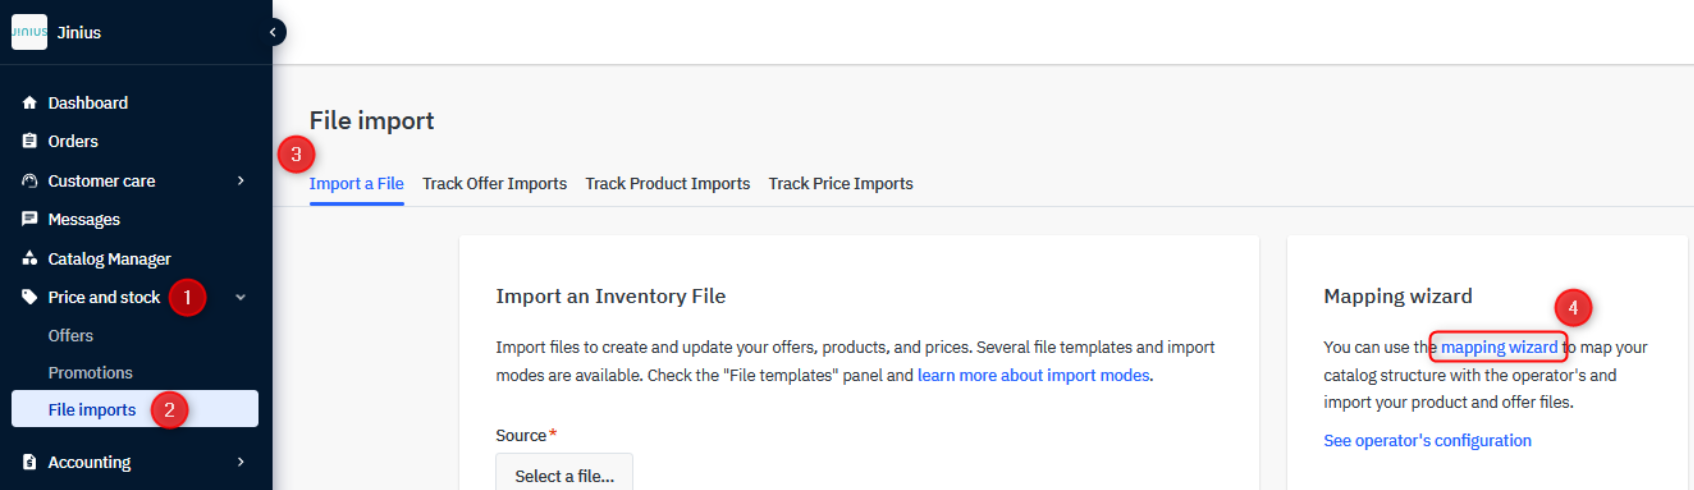The height and width of the screenshot is (490, 1694).
Task: Click the Messages chat bubble icon
Action: point(29,219)
